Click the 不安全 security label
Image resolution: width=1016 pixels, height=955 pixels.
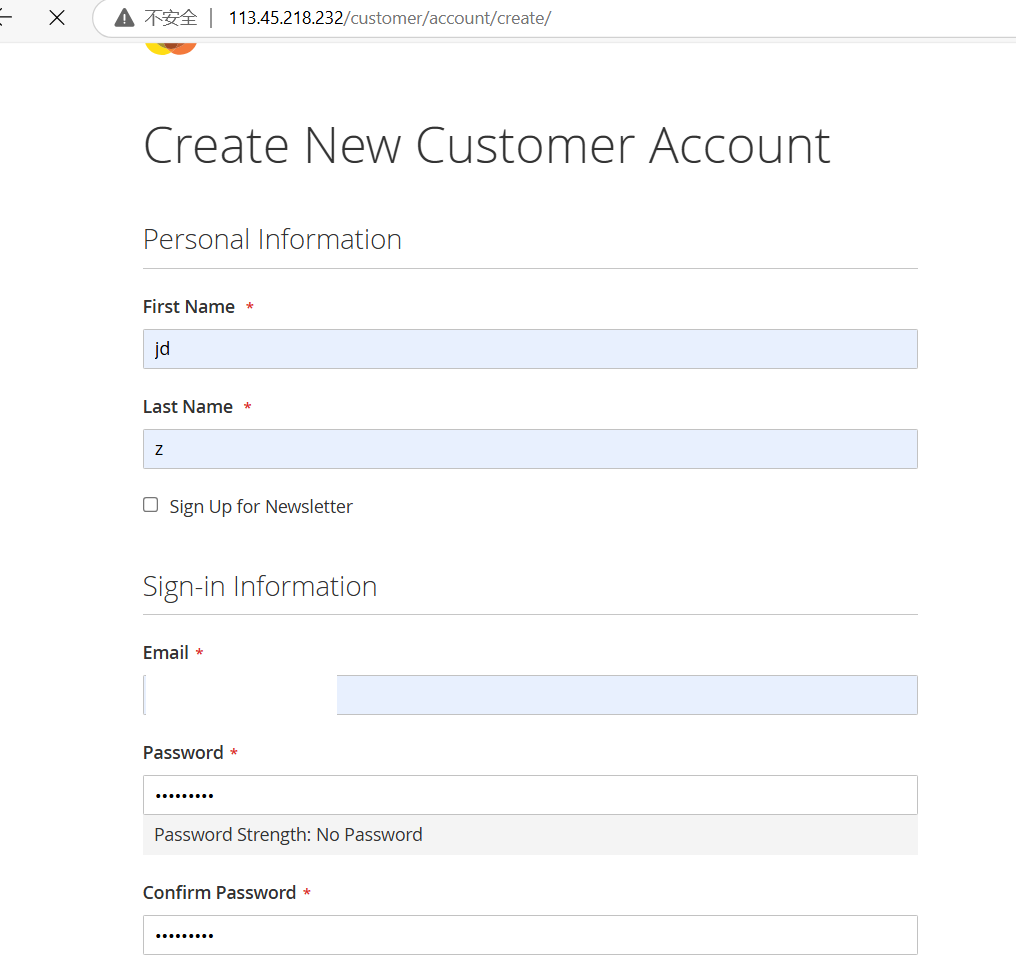click(170, 18)
